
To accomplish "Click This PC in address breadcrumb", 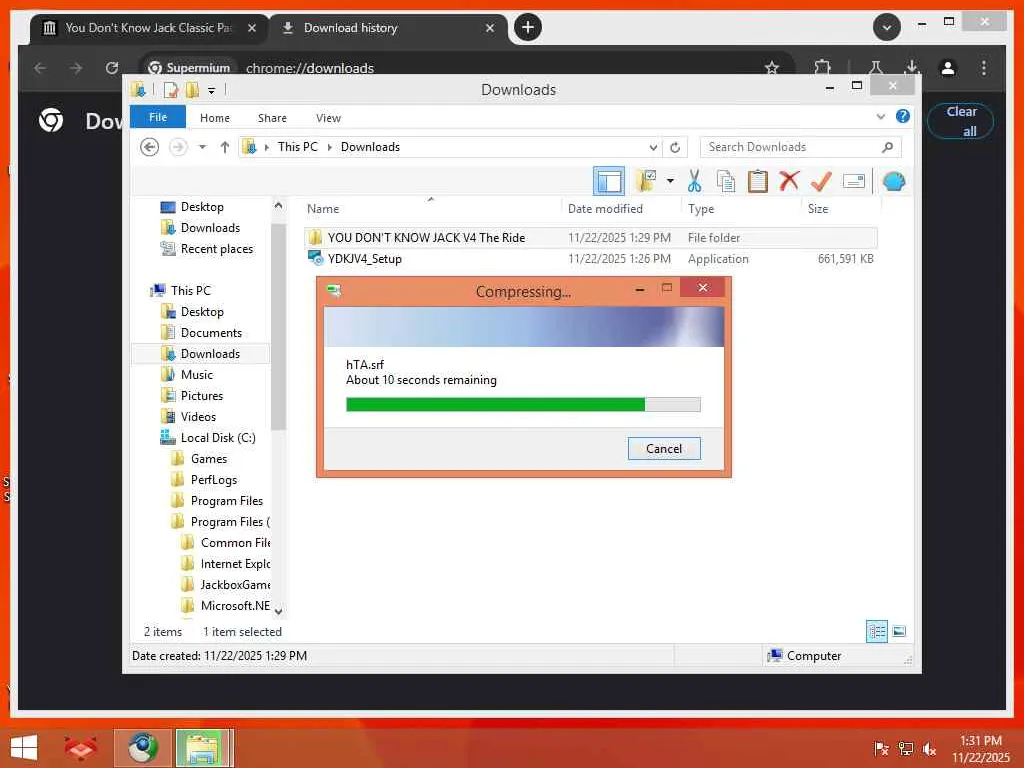I will (297, 147).
